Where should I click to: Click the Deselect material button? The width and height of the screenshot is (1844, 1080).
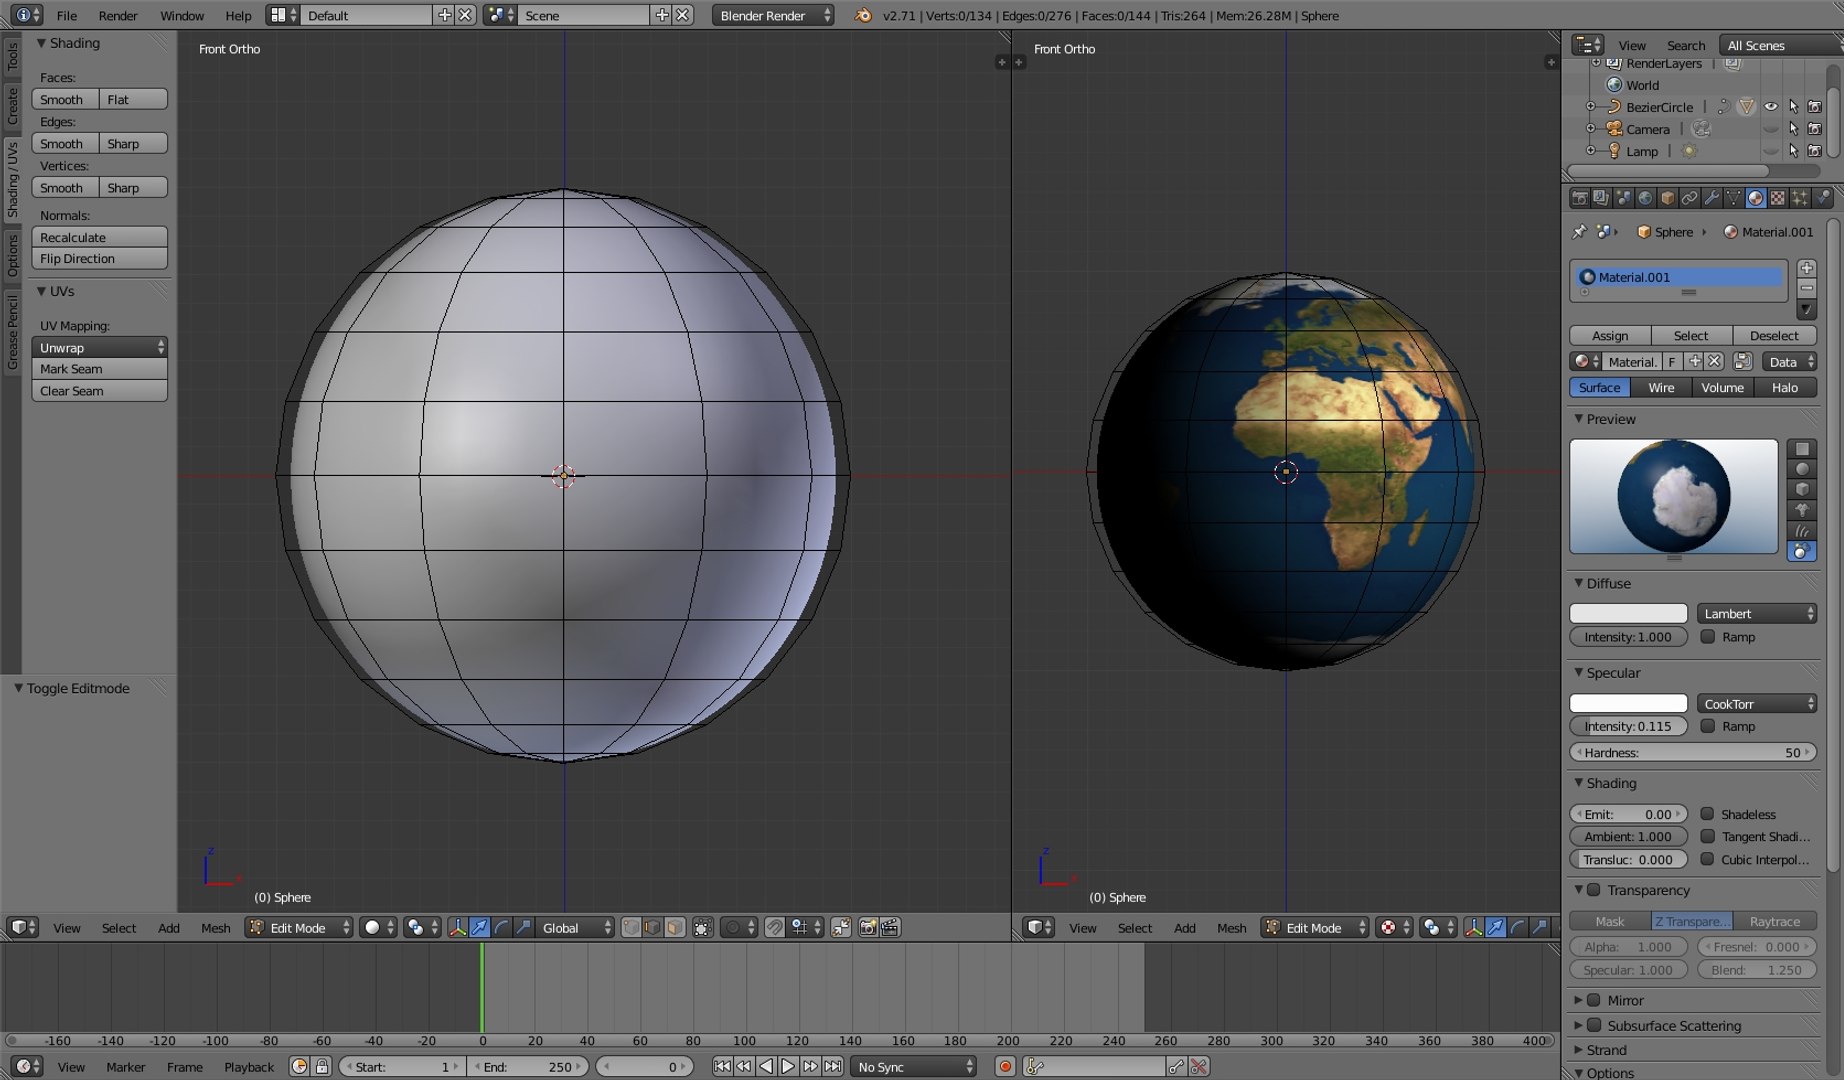pos(1774,335)
